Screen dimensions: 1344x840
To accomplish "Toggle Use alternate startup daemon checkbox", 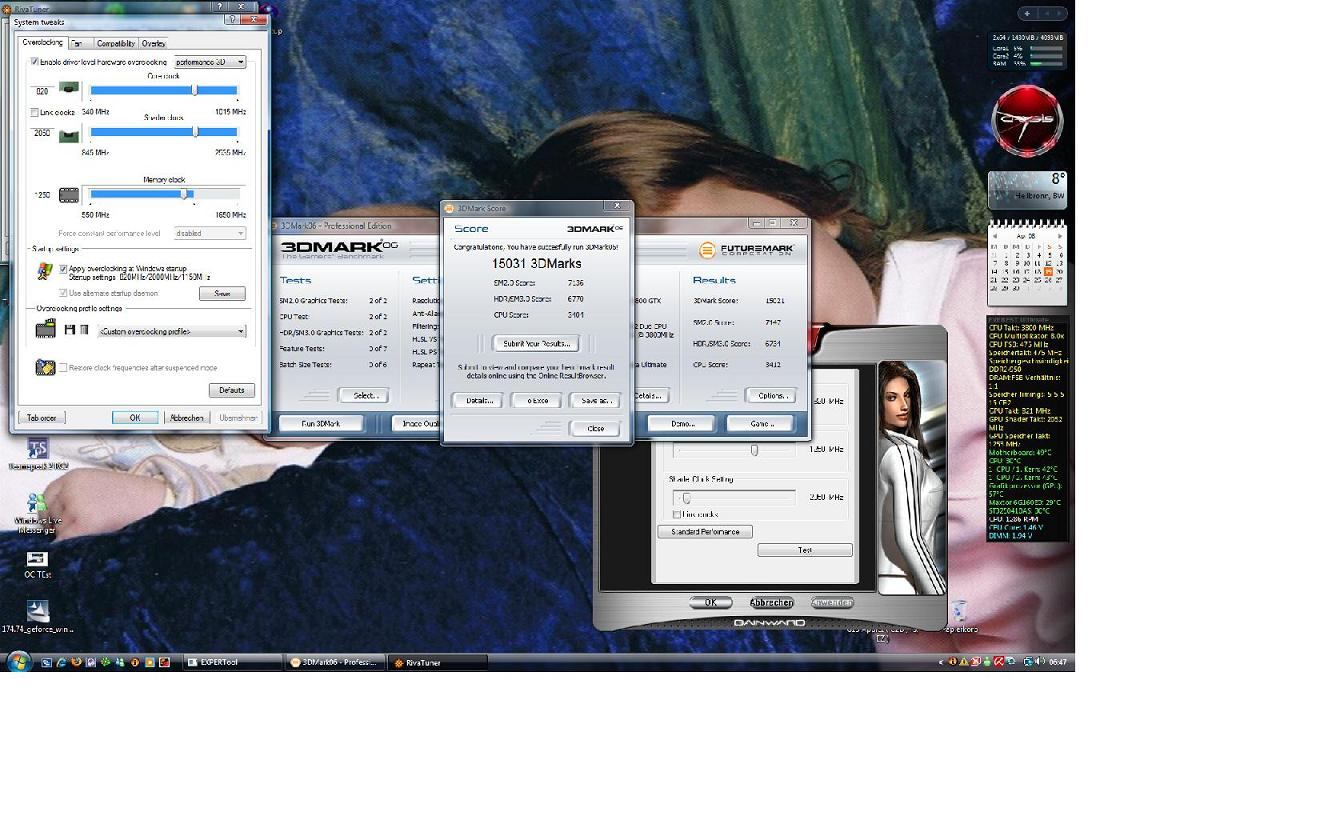I will (63, 293).
